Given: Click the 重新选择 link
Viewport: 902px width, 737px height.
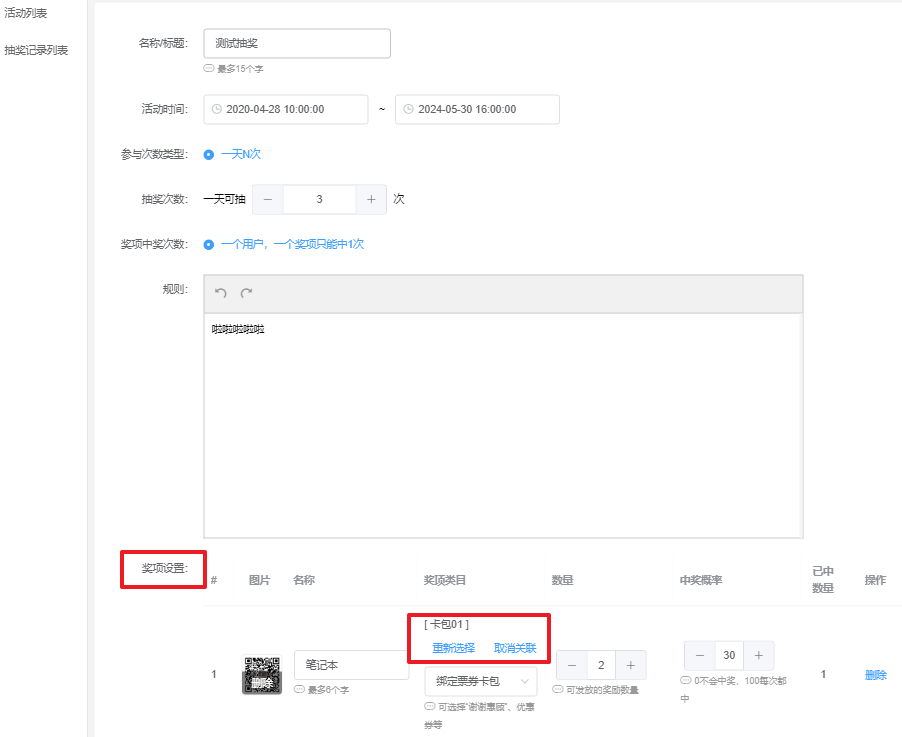Looking at the screenshot, I should (x=453, y=648).
